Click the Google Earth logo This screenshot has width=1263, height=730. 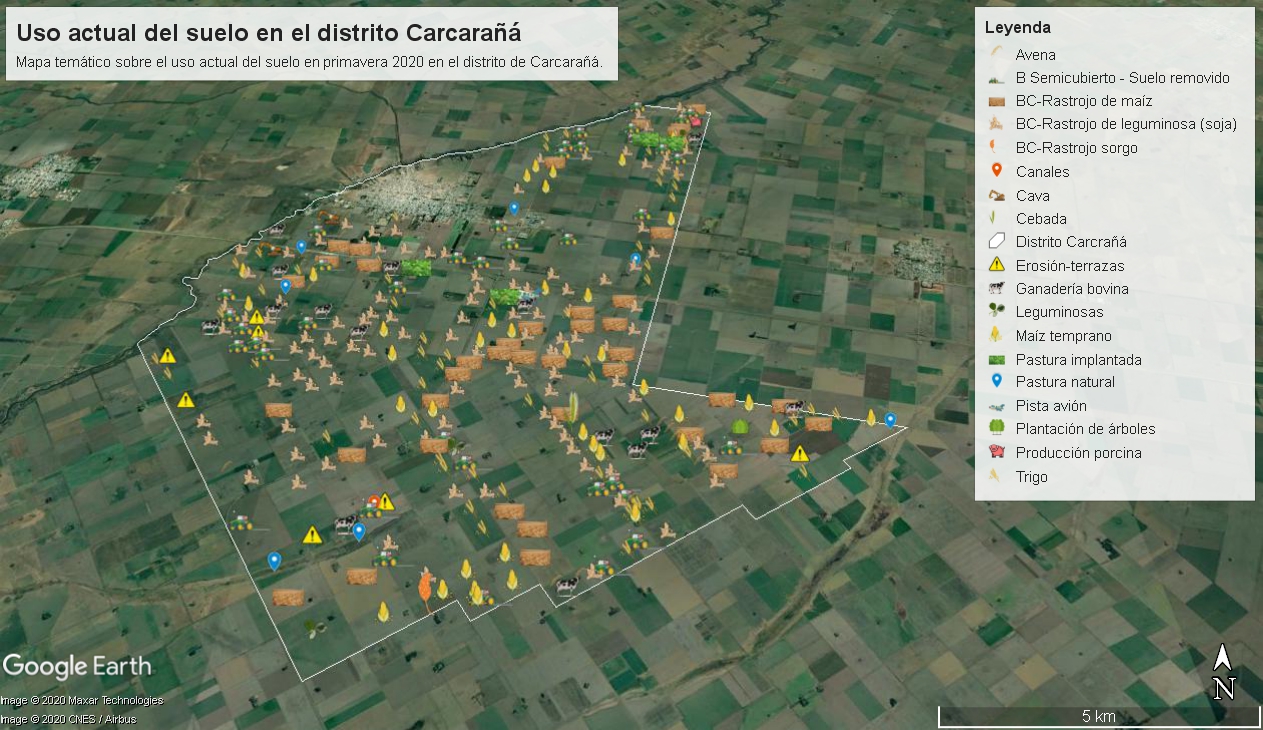77,666
